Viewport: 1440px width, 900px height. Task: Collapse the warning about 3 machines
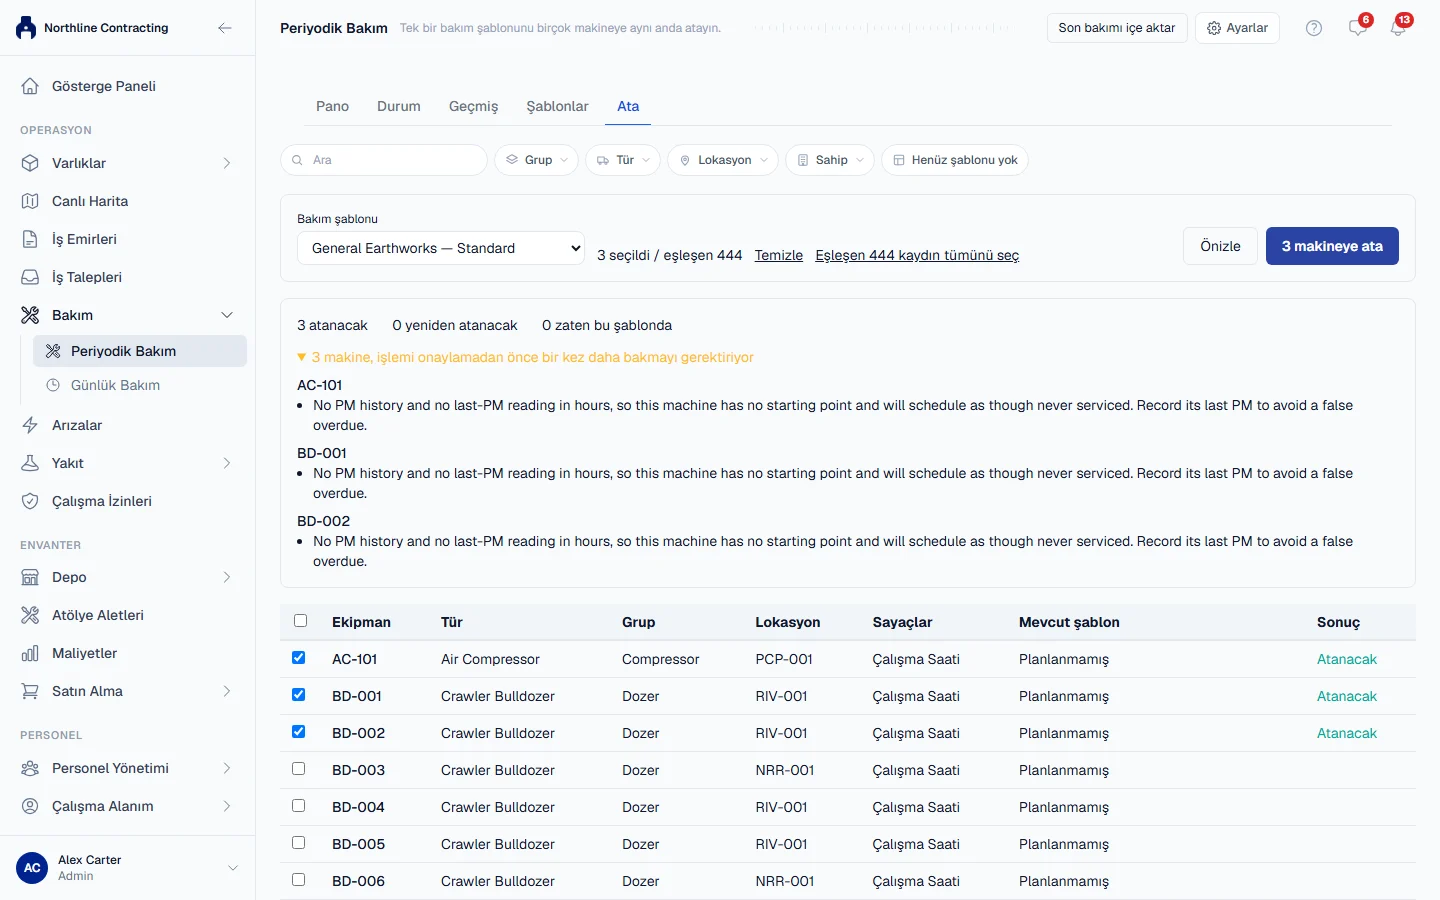[525, 357]
